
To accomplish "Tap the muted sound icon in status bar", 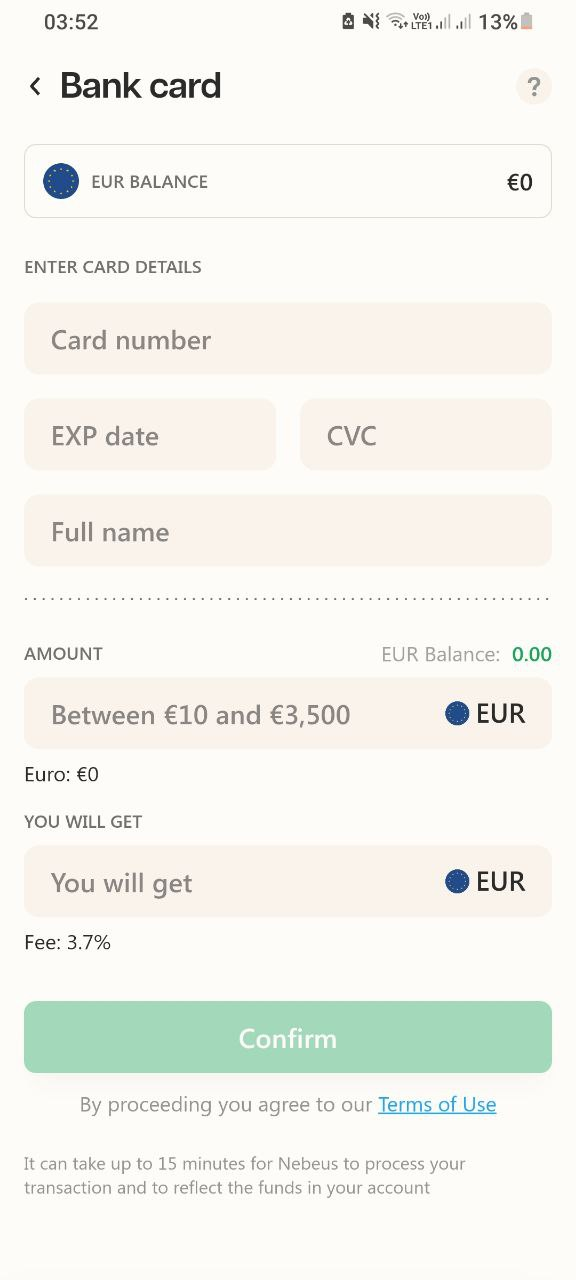I will point(371,21).
